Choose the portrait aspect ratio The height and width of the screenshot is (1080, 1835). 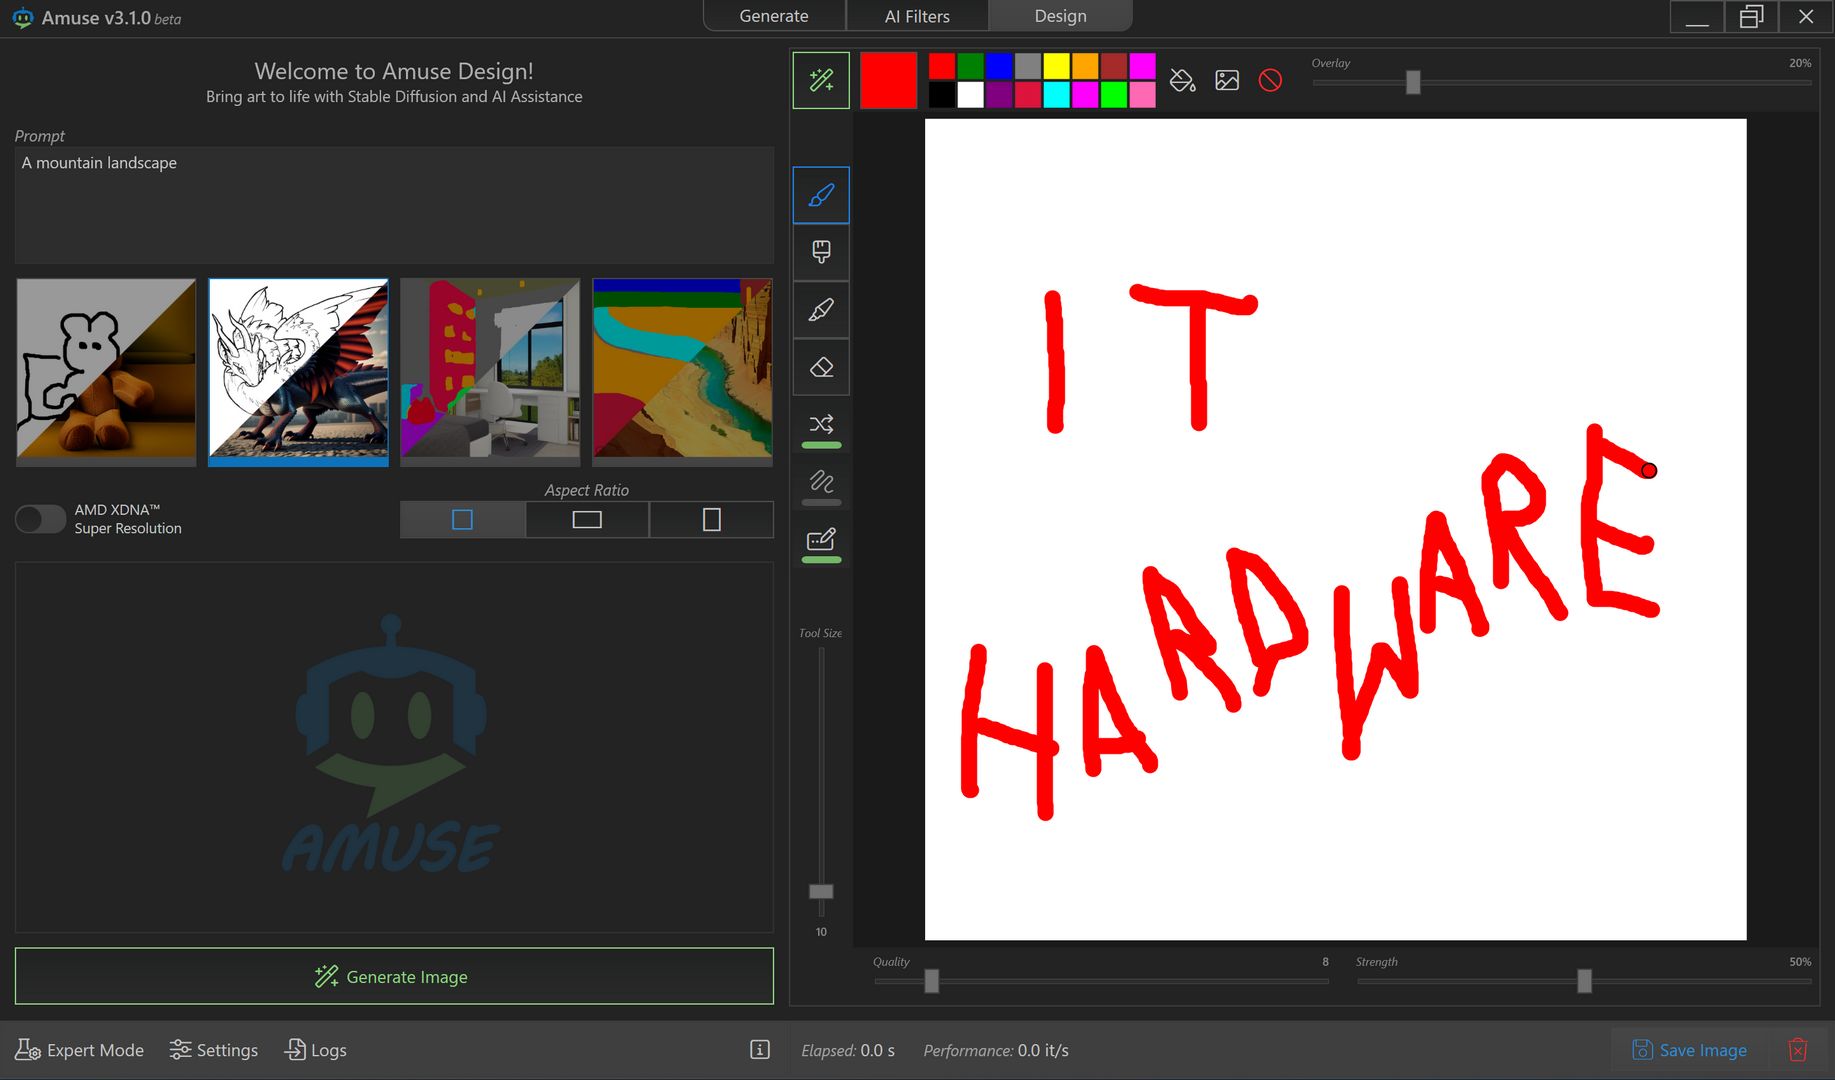click(711, 520)
